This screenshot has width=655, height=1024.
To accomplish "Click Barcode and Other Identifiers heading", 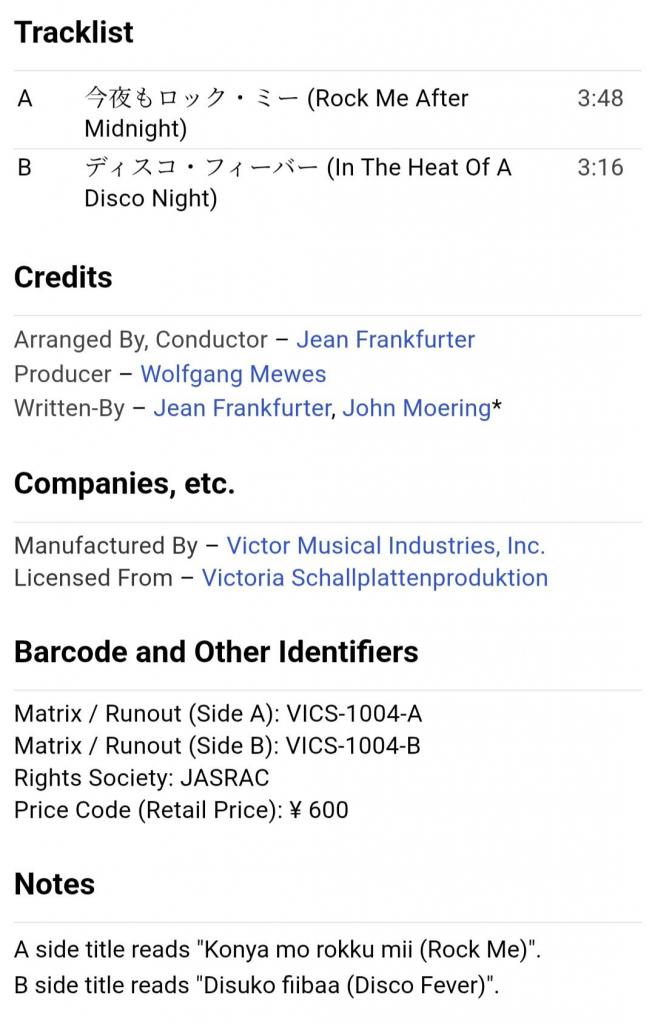I will [216, 652].
